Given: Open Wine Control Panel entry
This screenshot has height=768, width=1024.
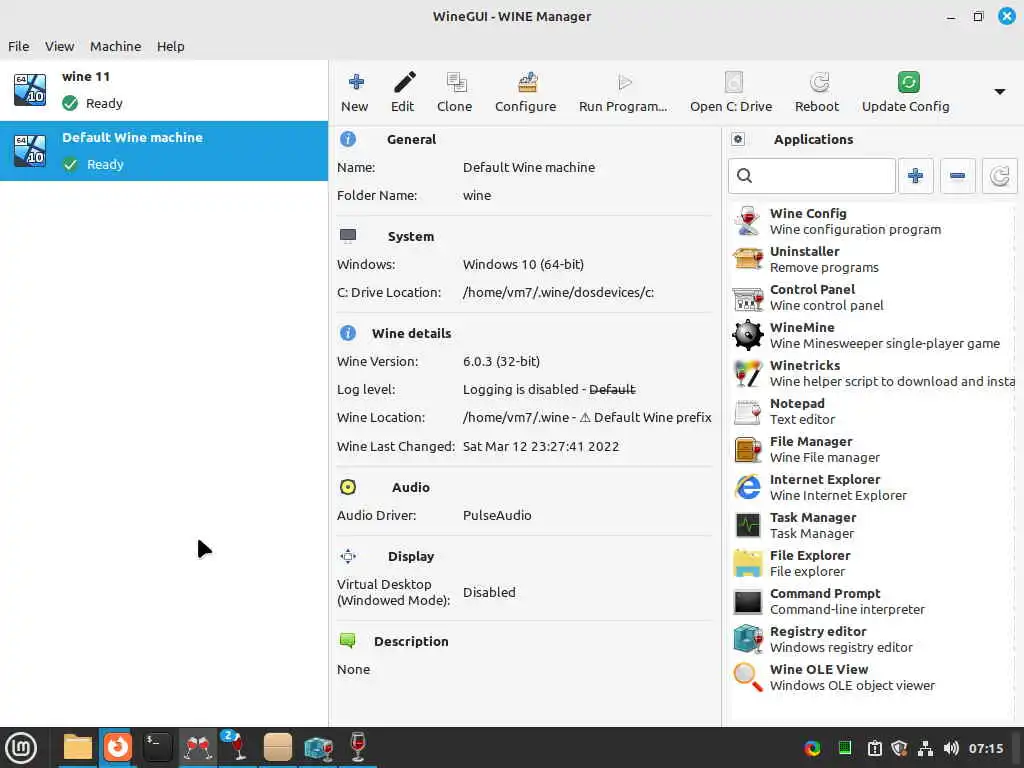Looking at the screenshot, I should pos(873,297).
